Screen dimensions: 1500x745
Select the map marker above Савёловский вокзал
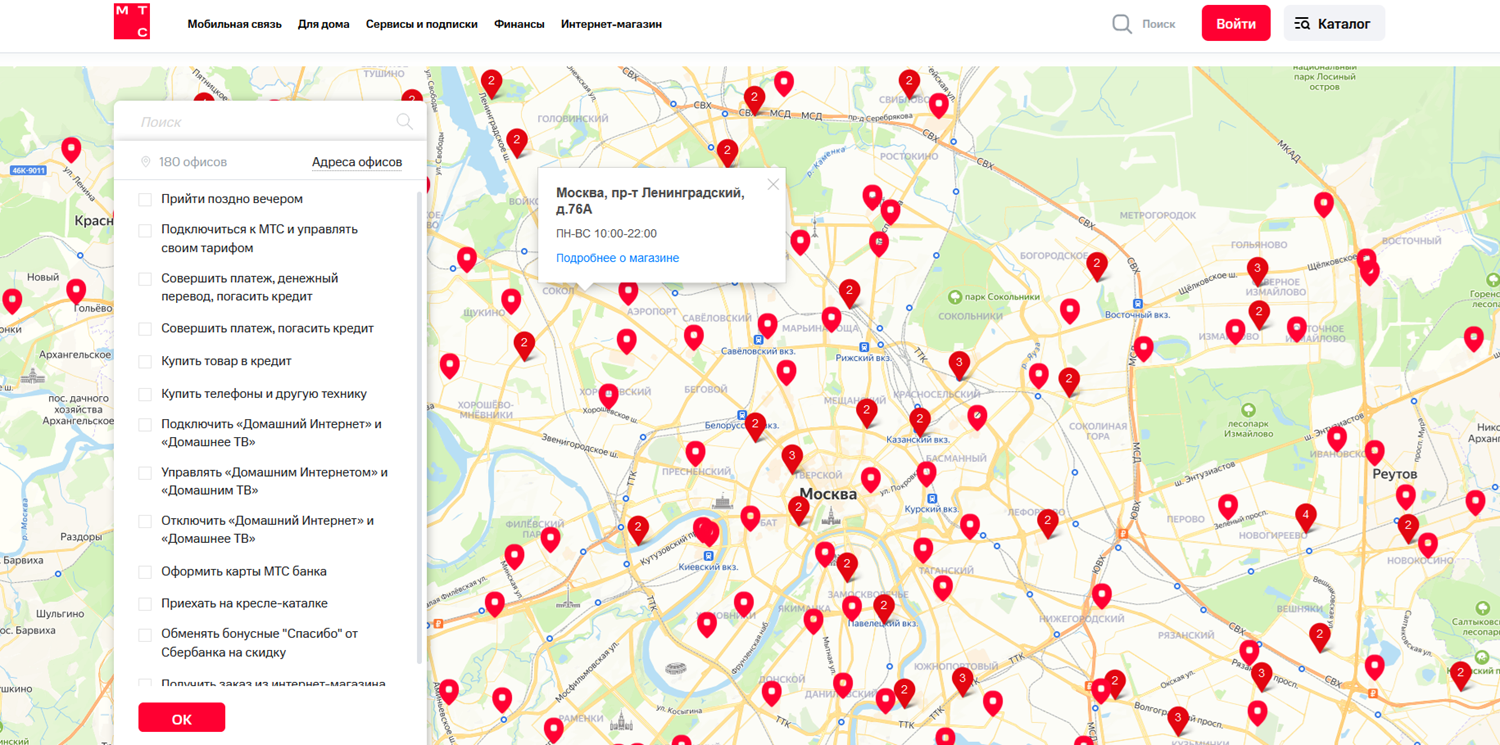(x=767, y=325)
